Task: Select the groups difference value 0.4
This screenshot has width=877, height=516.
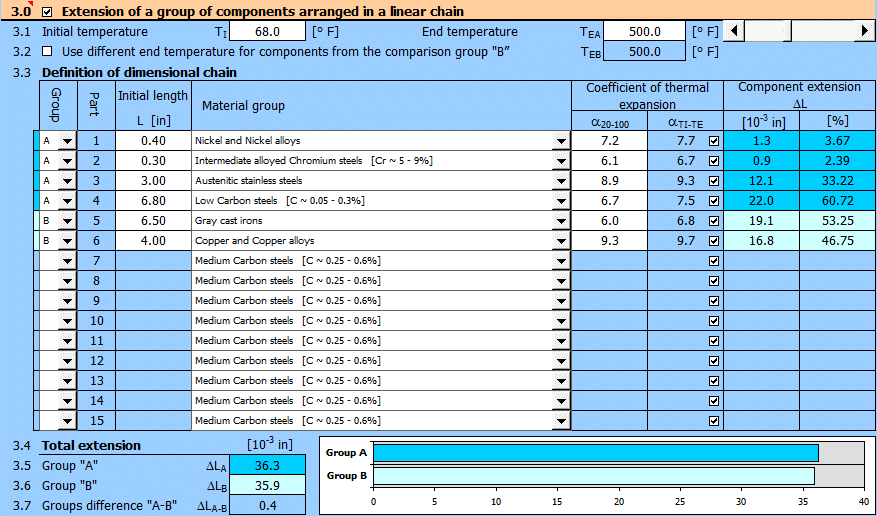Action: (x=267, y=506)
